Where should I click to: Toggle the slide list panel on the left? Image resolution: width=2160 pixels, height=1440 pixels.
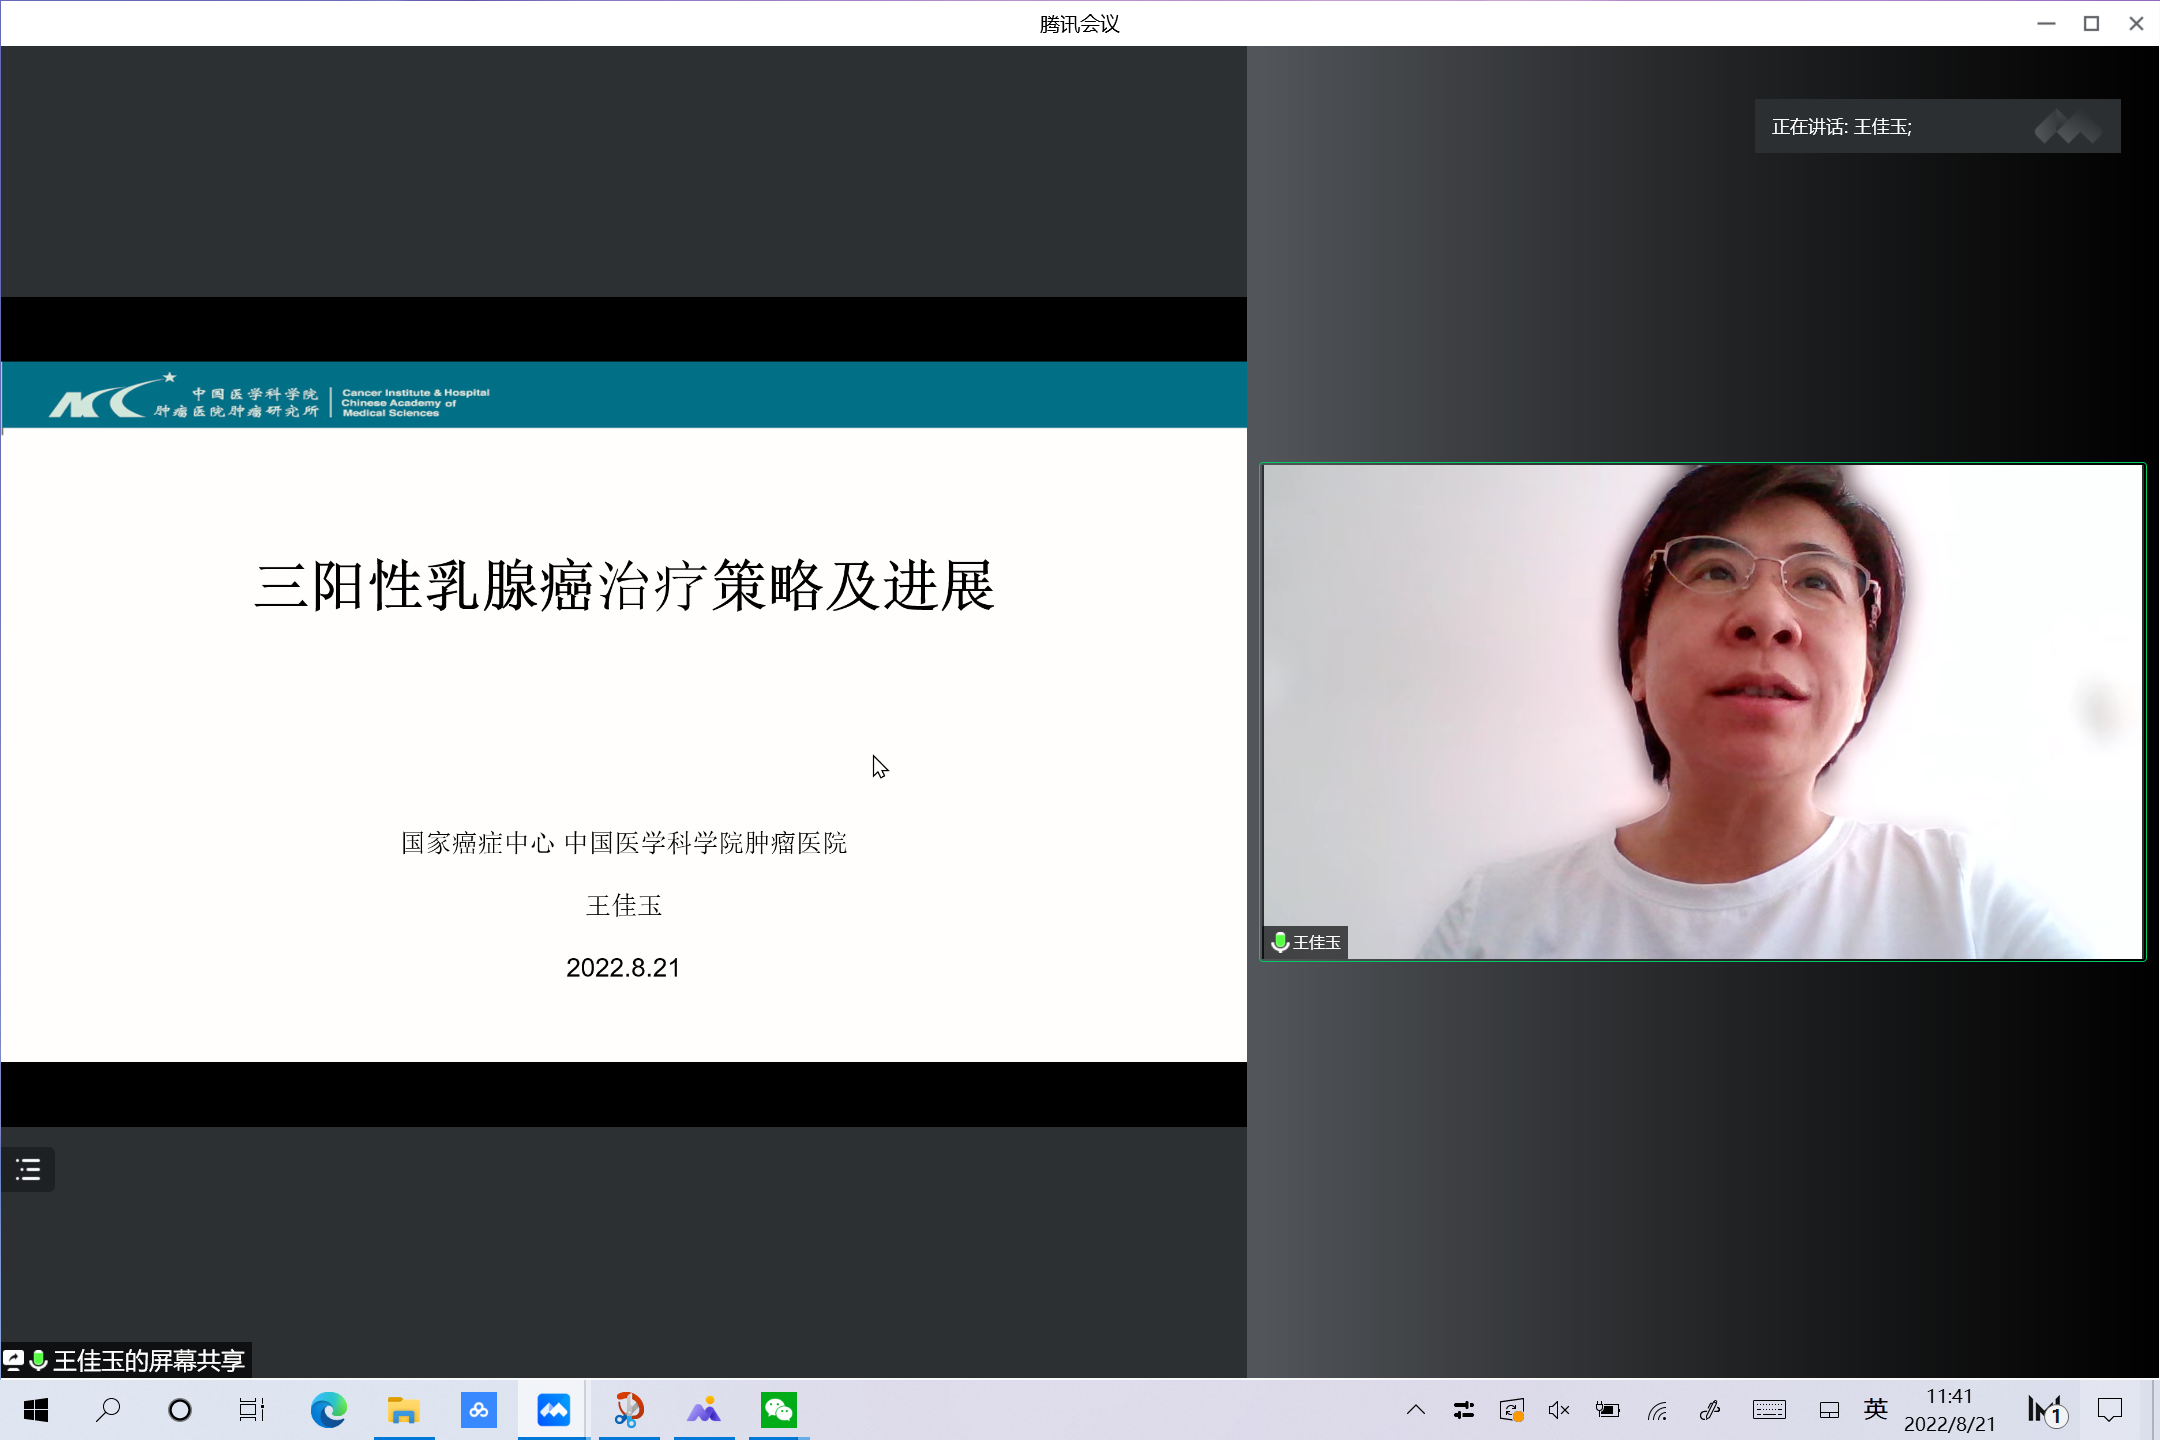pyautogui.click(x=28, y=1169)
